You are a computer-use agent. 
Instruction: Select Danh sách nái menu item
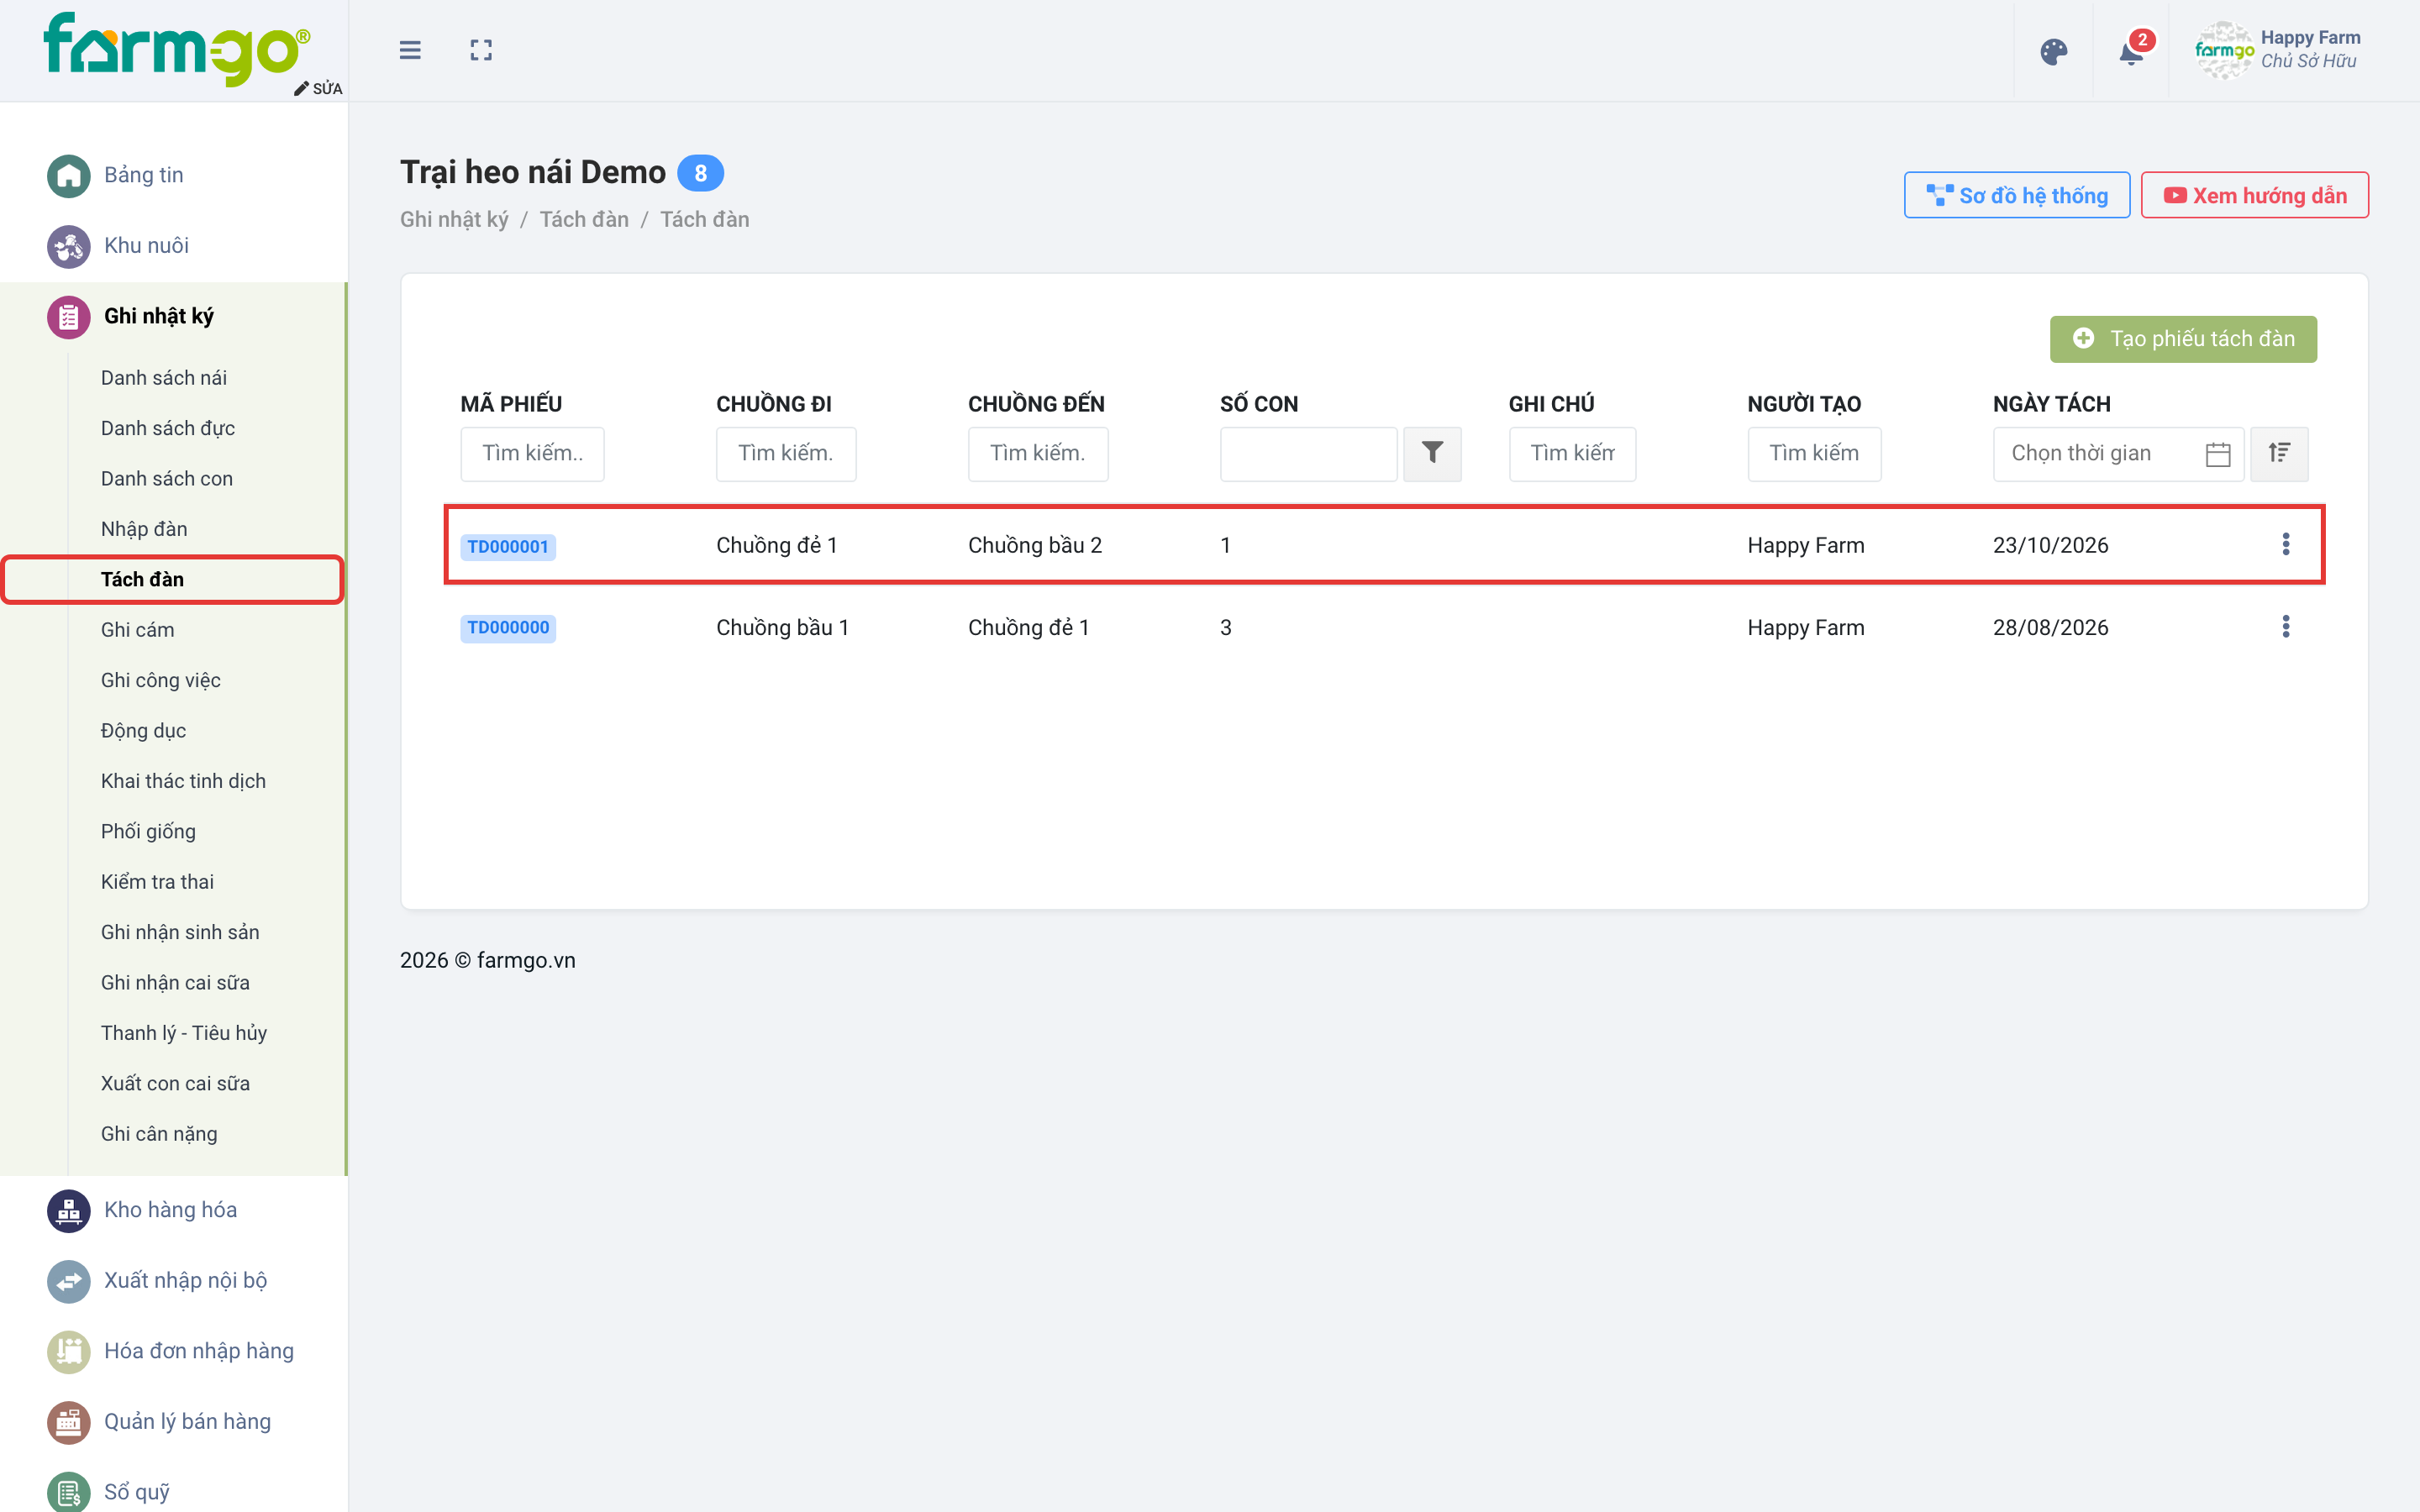pyautogui.click(x=164, y=378)
